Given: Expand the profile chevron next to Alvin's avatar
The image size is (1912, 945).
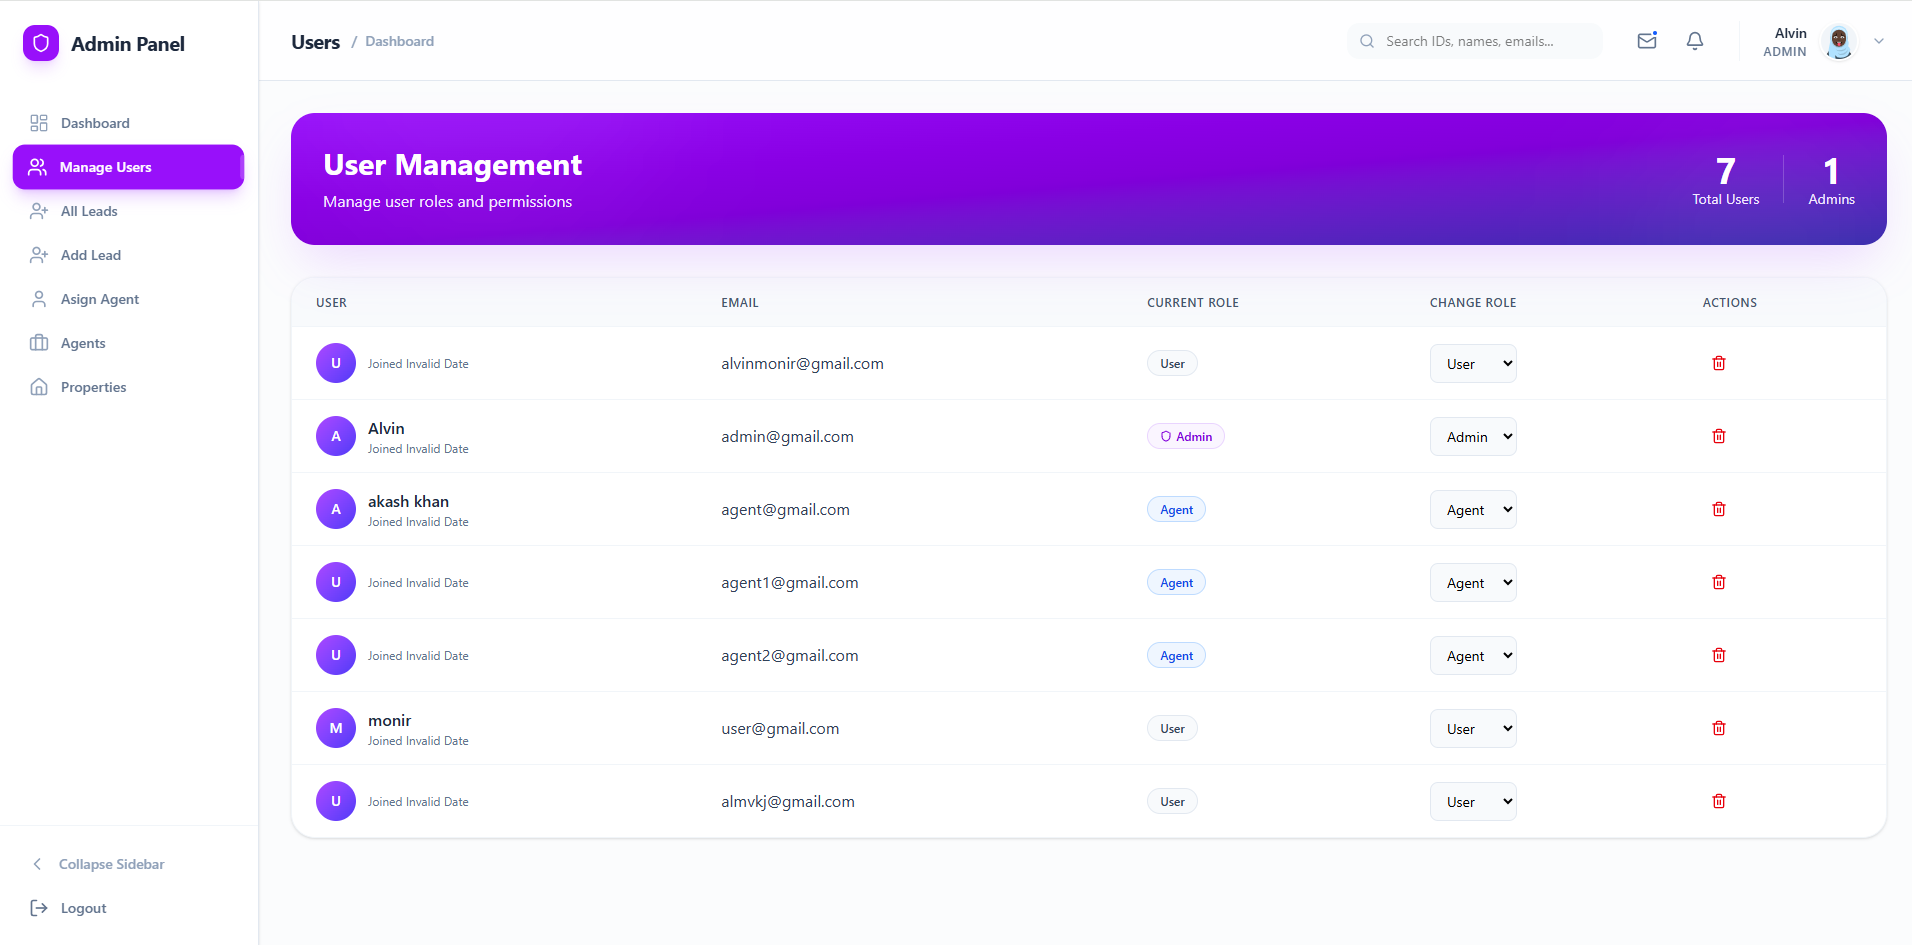Looking at the screenshot, I should [x=1878, y=41].
